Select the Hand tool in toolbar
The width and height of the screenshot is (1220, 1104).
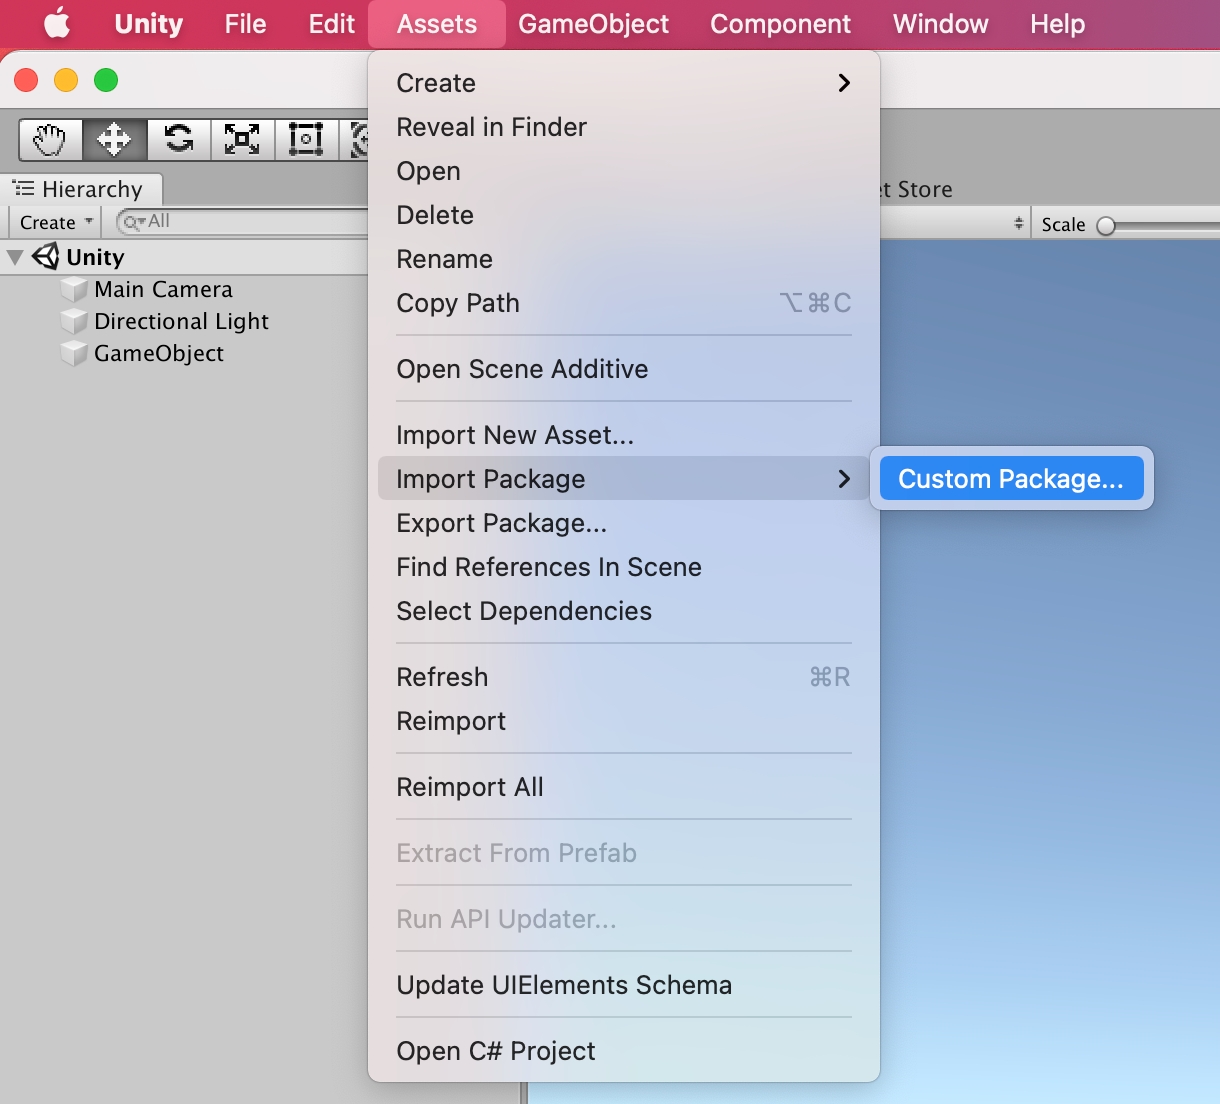[50, 139]
